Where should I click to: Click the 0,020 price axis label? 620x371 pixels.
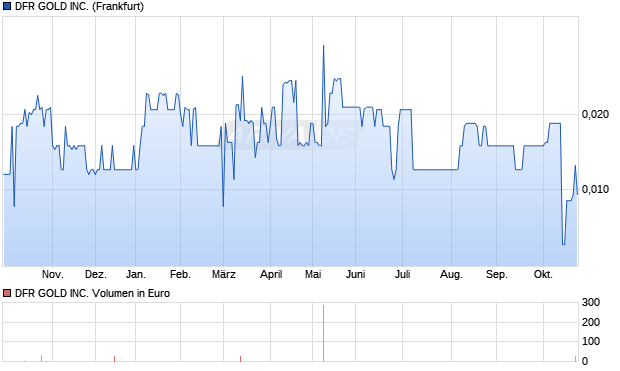coord(595,114)
